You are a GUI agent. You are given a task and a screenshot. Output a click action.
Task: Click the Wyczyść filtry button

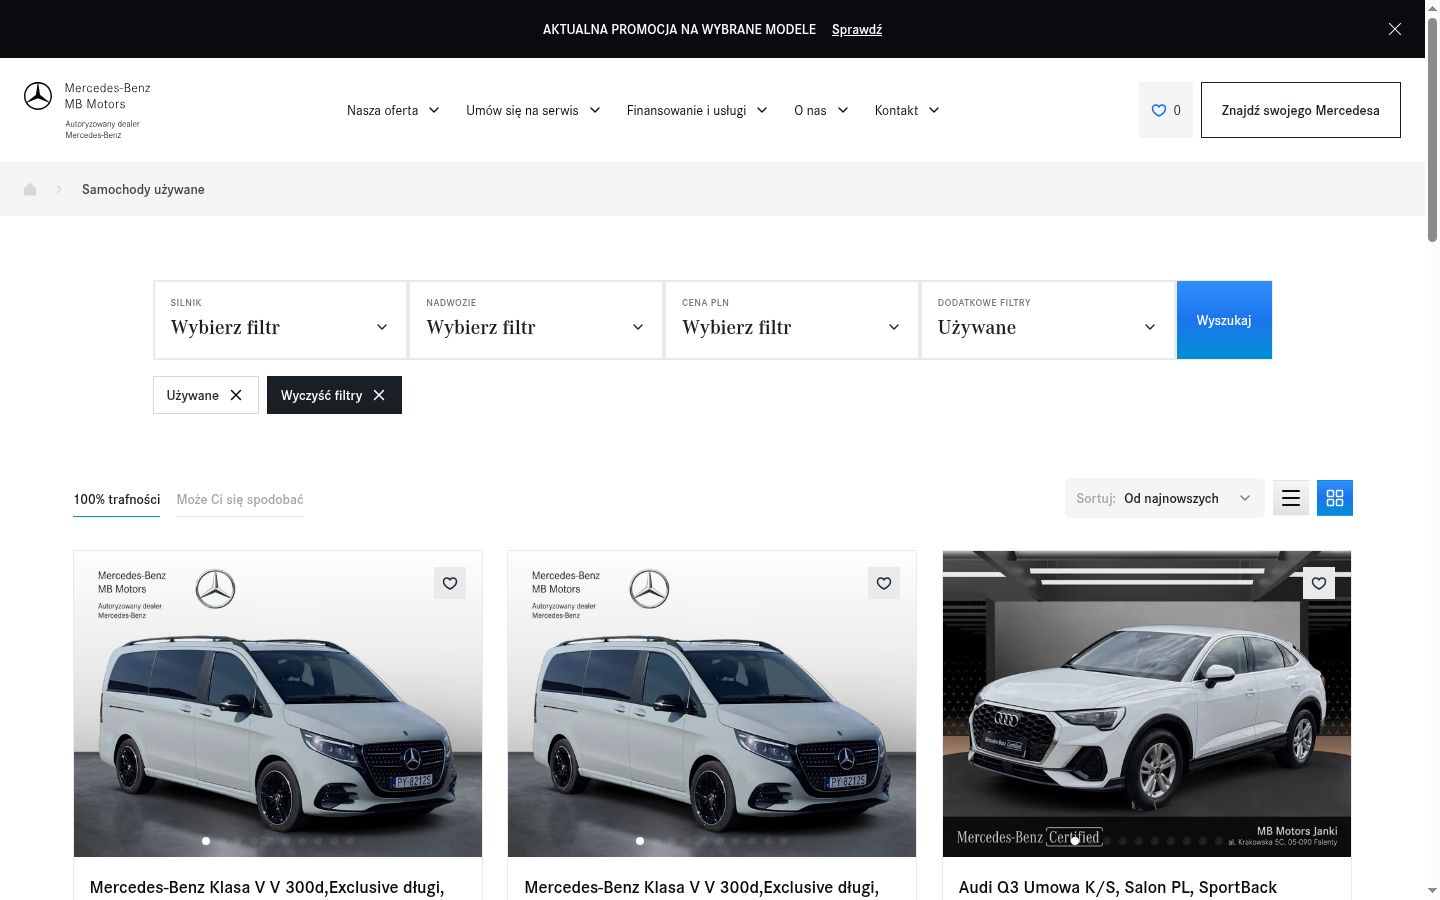(x=334, y=395)
